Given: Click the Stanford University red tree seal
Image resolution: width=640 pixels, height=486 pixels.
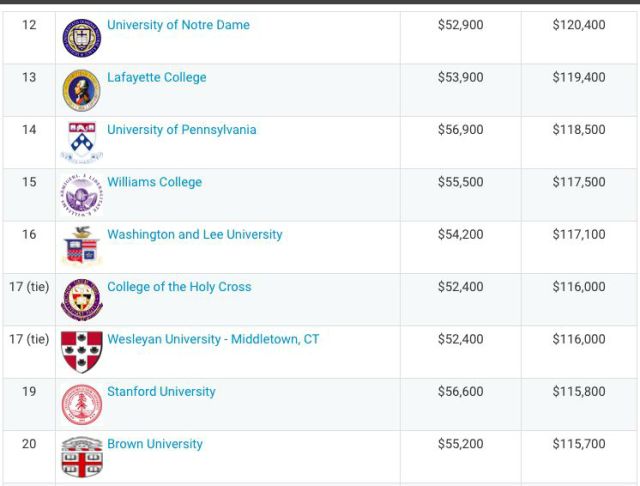Looking at the screenshot, I should tap(82, 404).
